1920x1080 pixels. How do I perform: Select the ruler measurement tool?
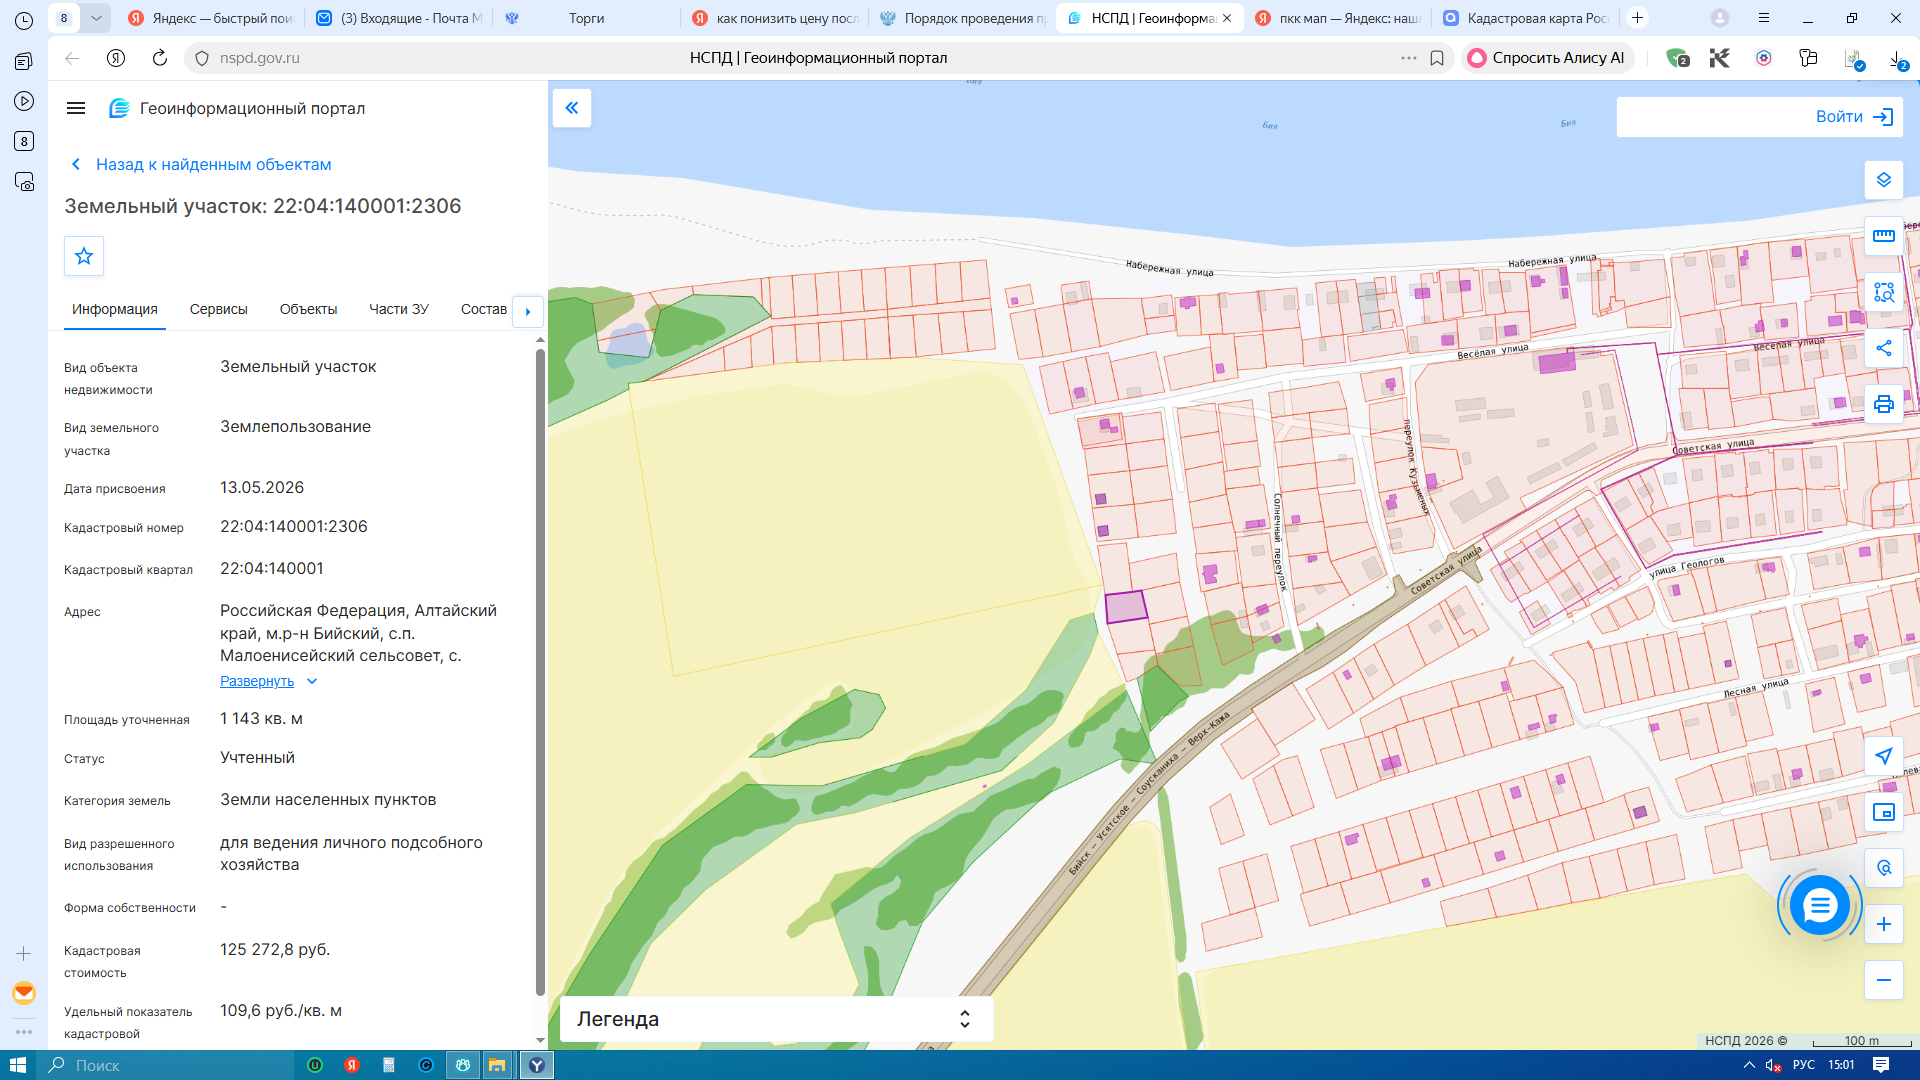1884,236
